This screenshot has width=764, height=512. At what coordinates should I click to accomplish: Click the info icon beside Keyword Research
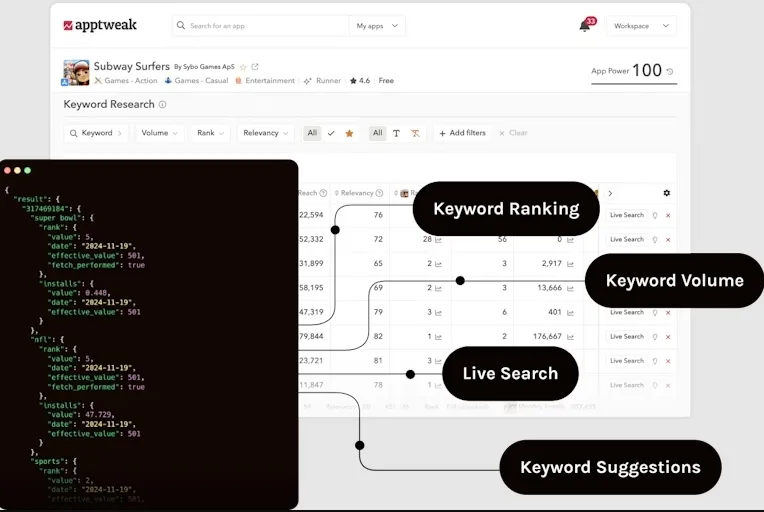click(162, 104)
